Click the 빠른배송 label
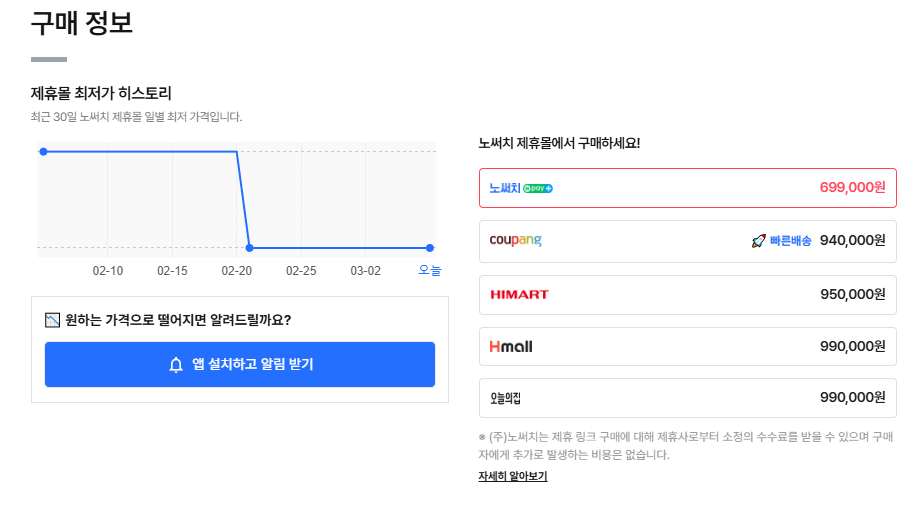 click(790, 241)
